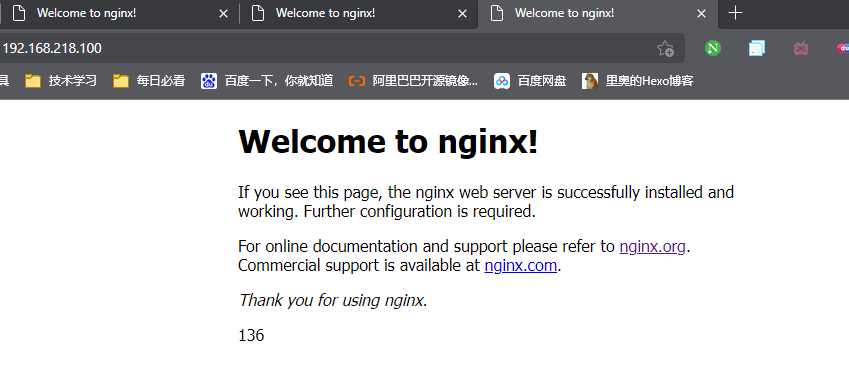The image size is (849, 373).
Task: Open the blue window extension icon
Action: coord(757,48)
